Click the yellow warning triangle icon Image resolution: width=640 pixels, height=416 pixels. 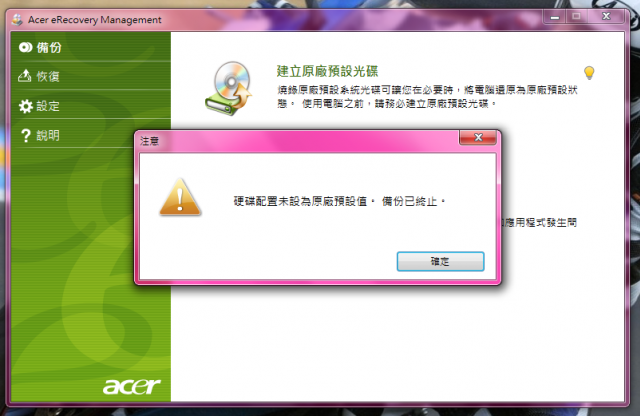point(180,197)
